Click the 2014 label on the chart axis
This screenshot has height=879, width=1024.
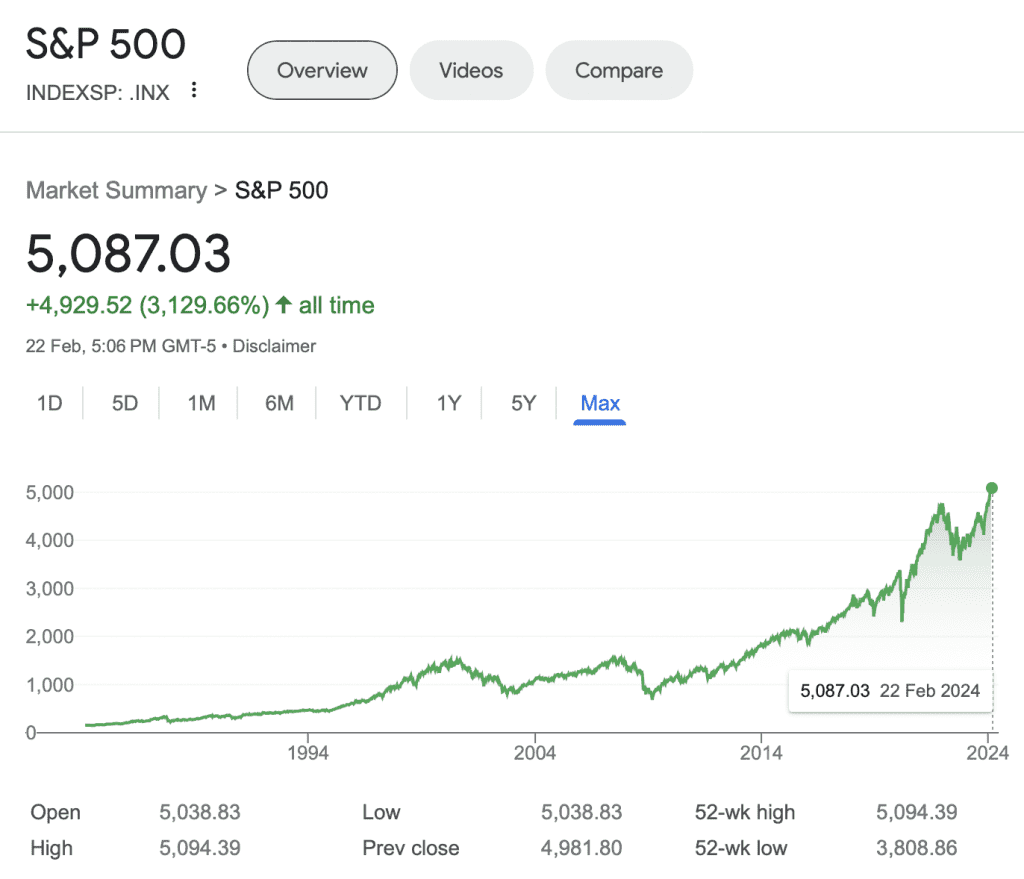click(763, 753)
